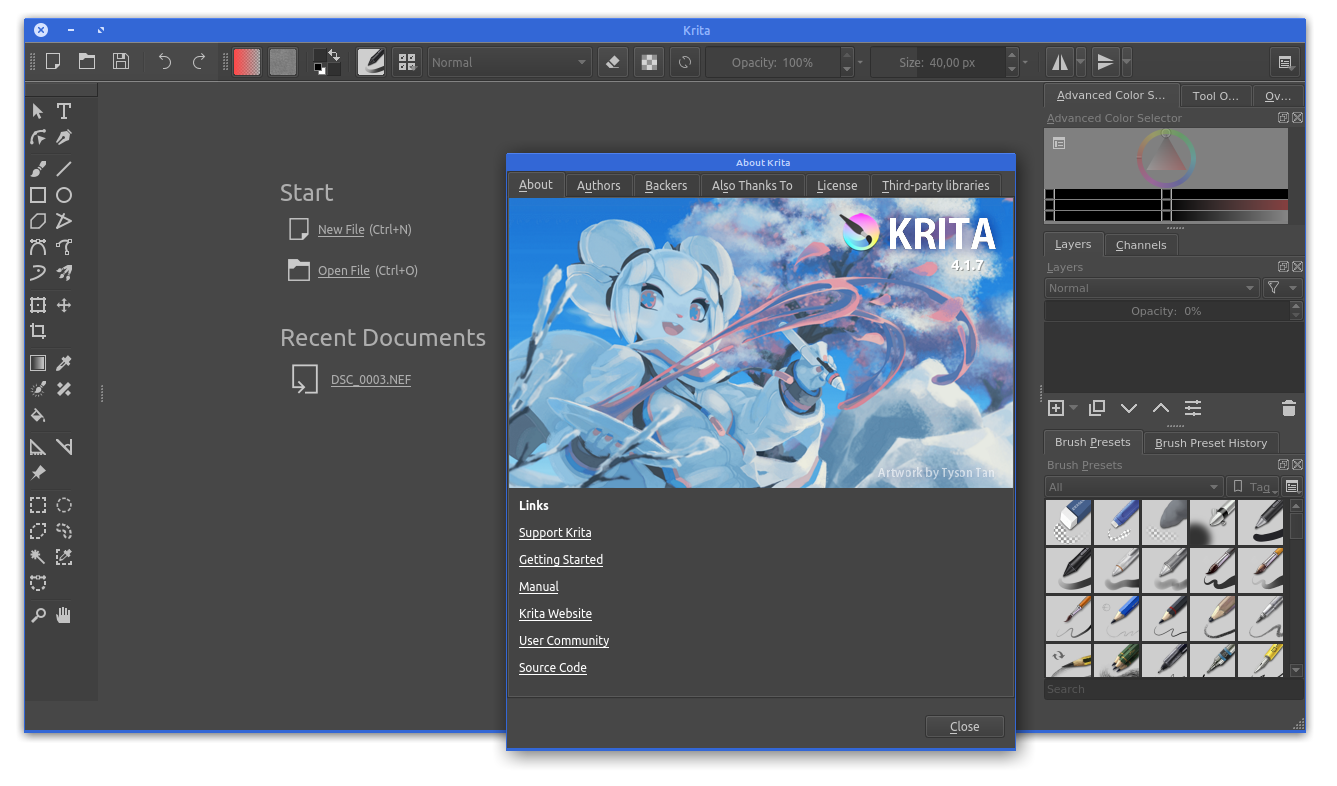This screenshot has width=1337, height=786.
Task: Toggle the vertical mirror tool
Action: pyautogui.click(x=1105, y=62)
